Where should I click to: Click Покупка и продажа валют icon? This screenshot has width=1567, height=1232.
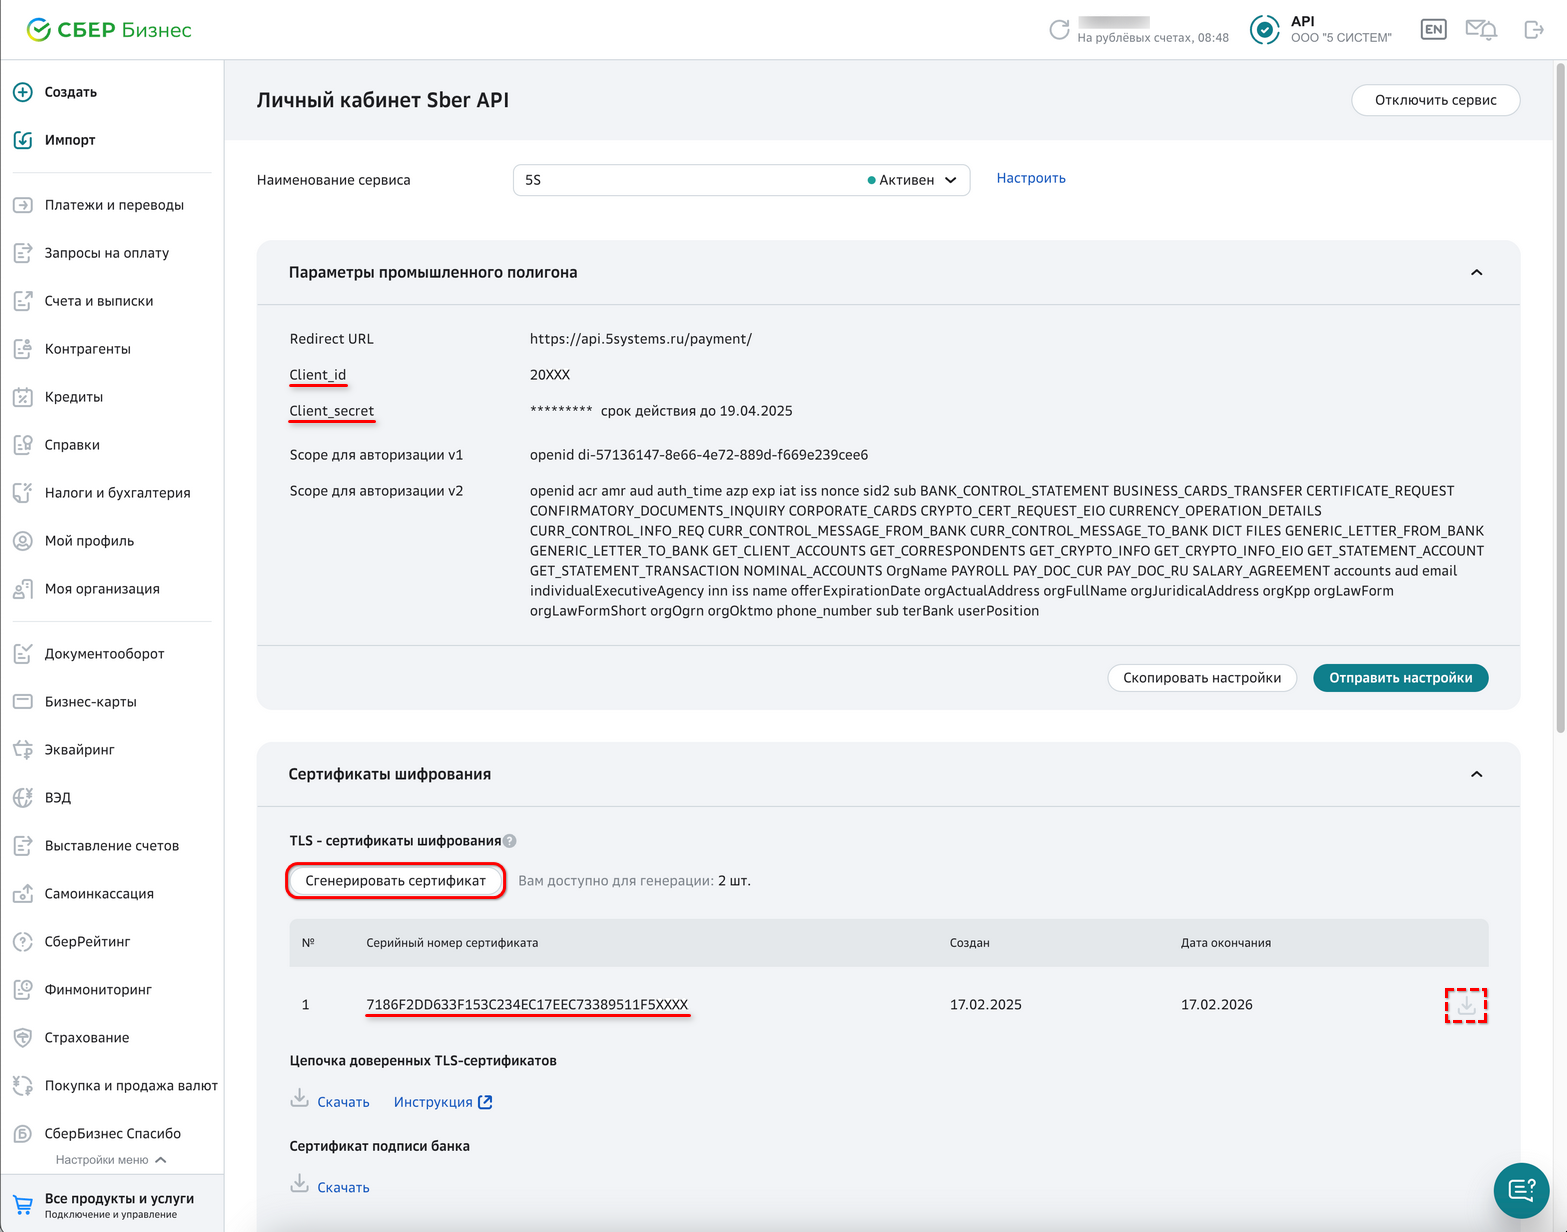click(23, 1086)
